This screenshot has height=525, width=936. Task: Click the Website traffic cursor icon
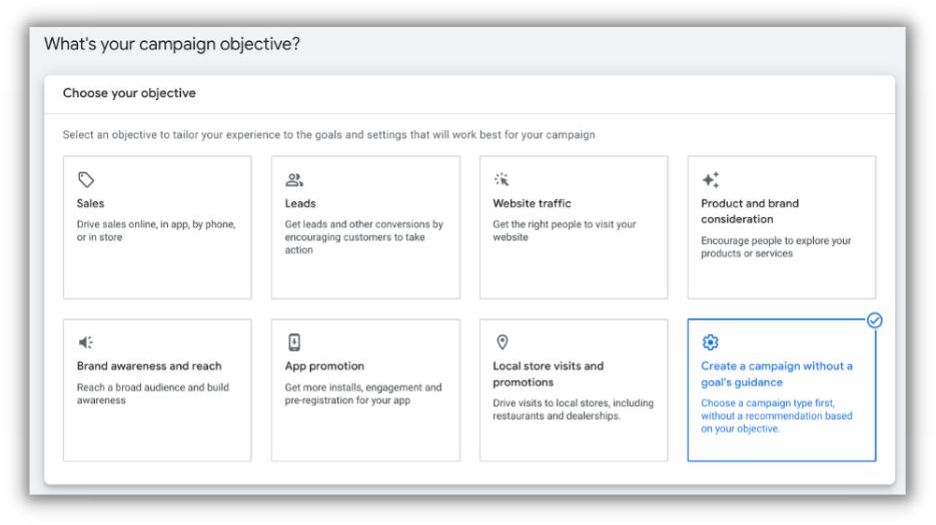[502, 180]
